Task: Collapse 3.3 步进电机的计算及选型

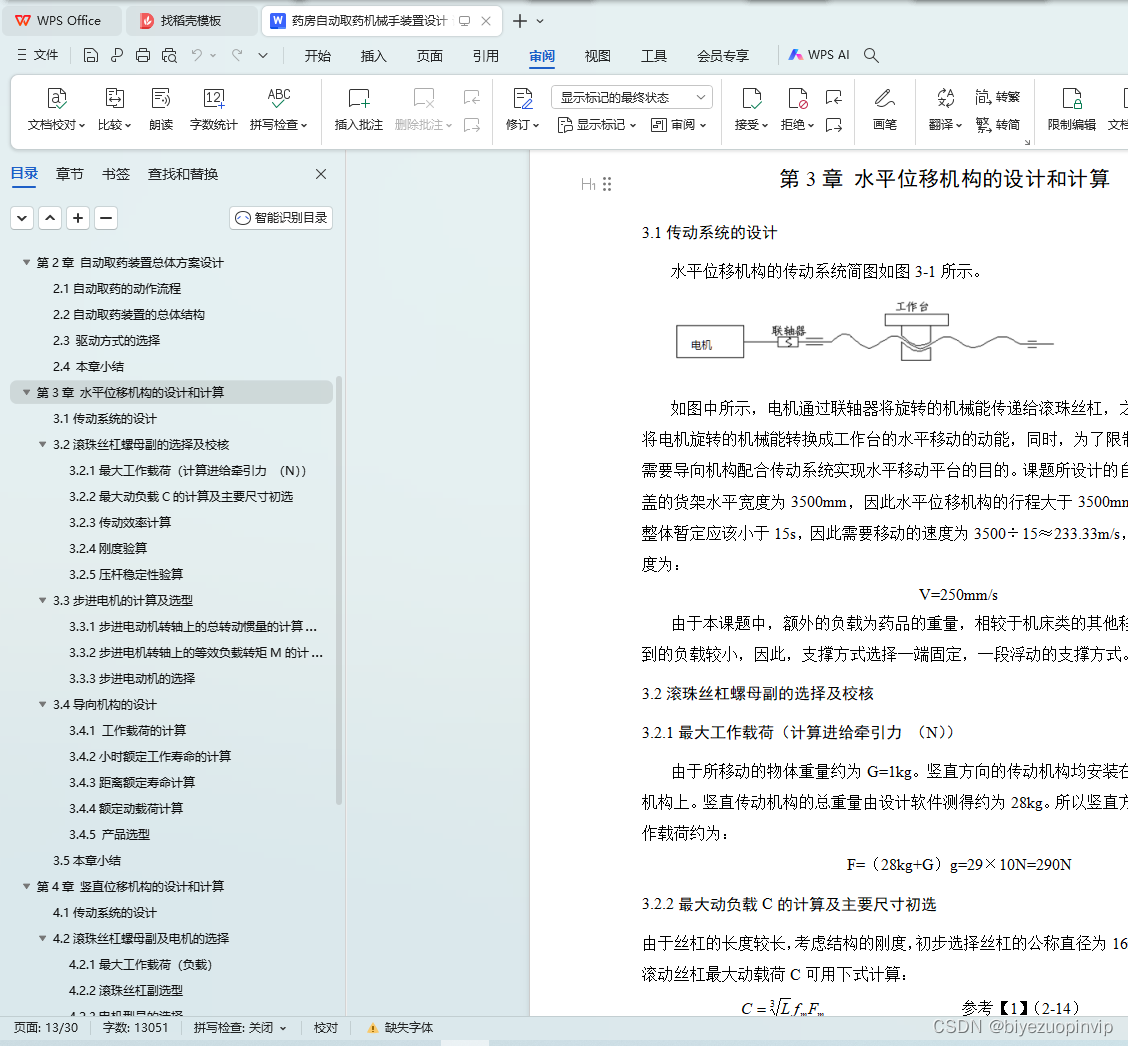Action: (x=42, y=600)
